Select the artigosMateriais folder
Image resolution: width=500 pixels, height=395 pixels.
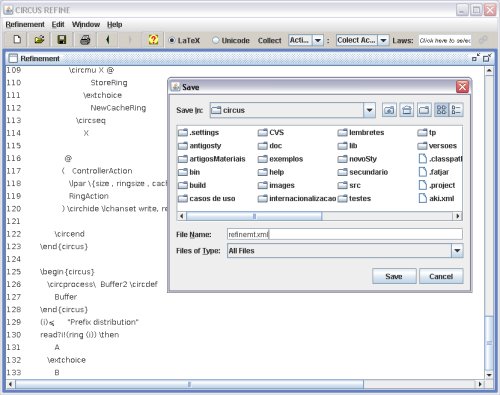(x=212, y=159)
